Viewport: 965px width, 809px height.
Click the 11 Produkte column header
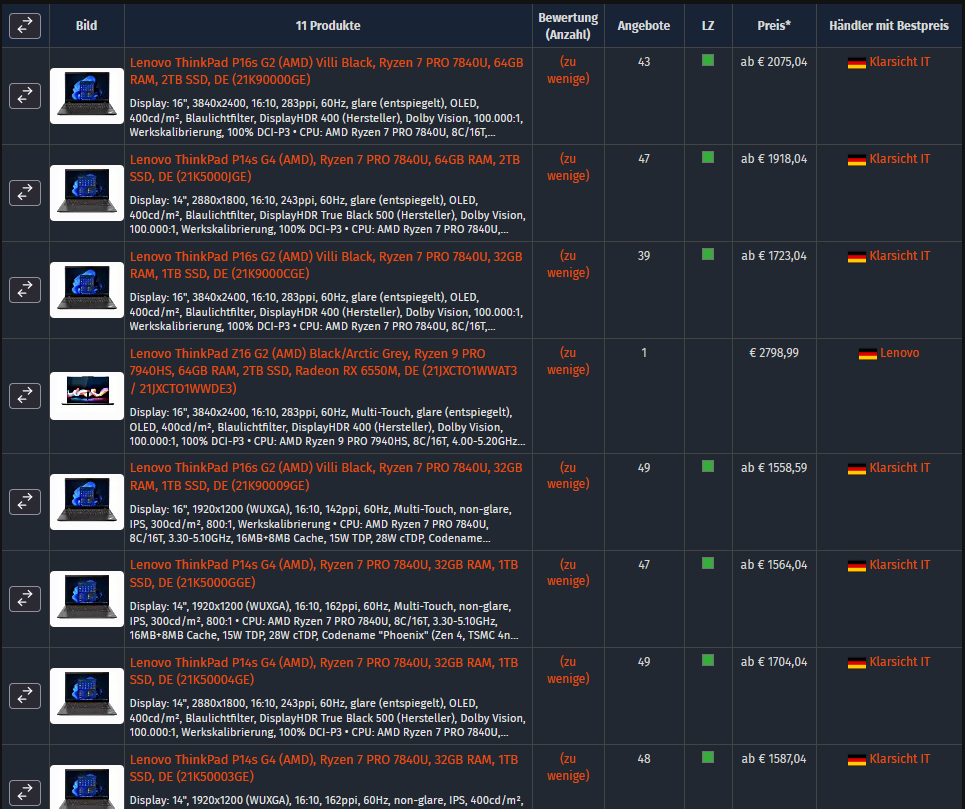[x=328, y=26]
